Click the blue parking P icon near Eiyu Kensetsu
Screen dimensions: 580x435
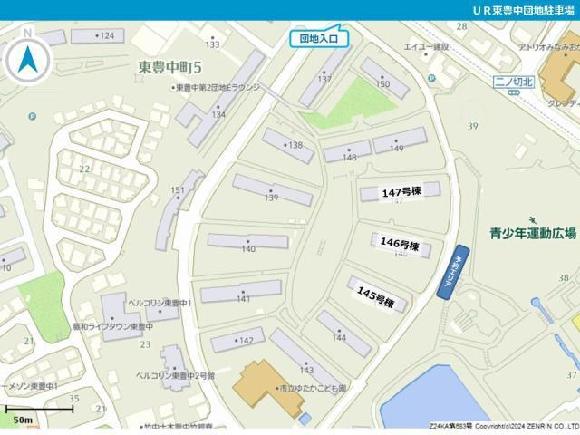click(431, 78)
